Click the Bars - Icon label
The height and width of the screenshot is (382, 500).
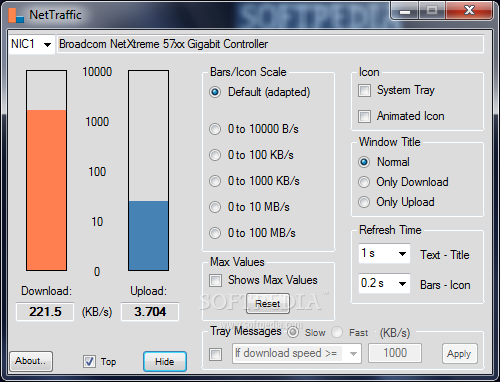(445, 285)
